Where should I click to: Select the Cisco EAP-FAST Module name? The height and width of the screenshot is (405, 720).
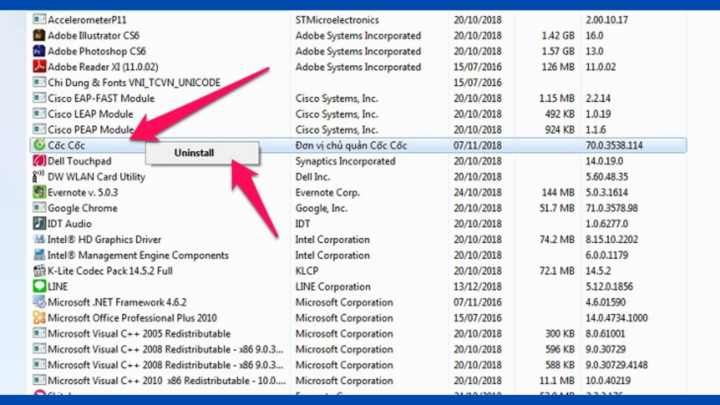click(101, 98)
